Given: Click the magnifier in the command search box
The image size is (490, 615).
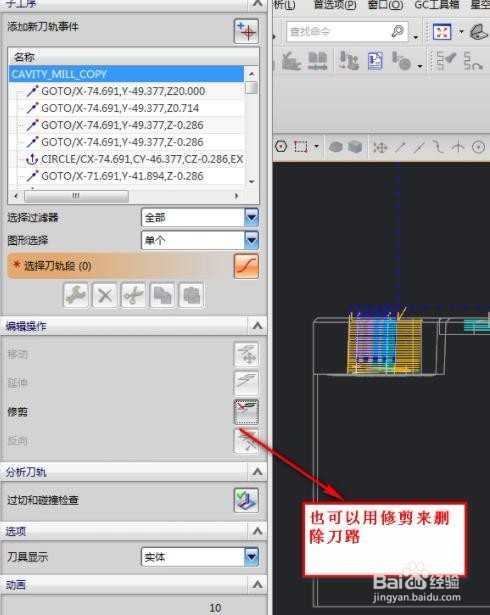Looking at the screenshot, I should tap(397, 31).
